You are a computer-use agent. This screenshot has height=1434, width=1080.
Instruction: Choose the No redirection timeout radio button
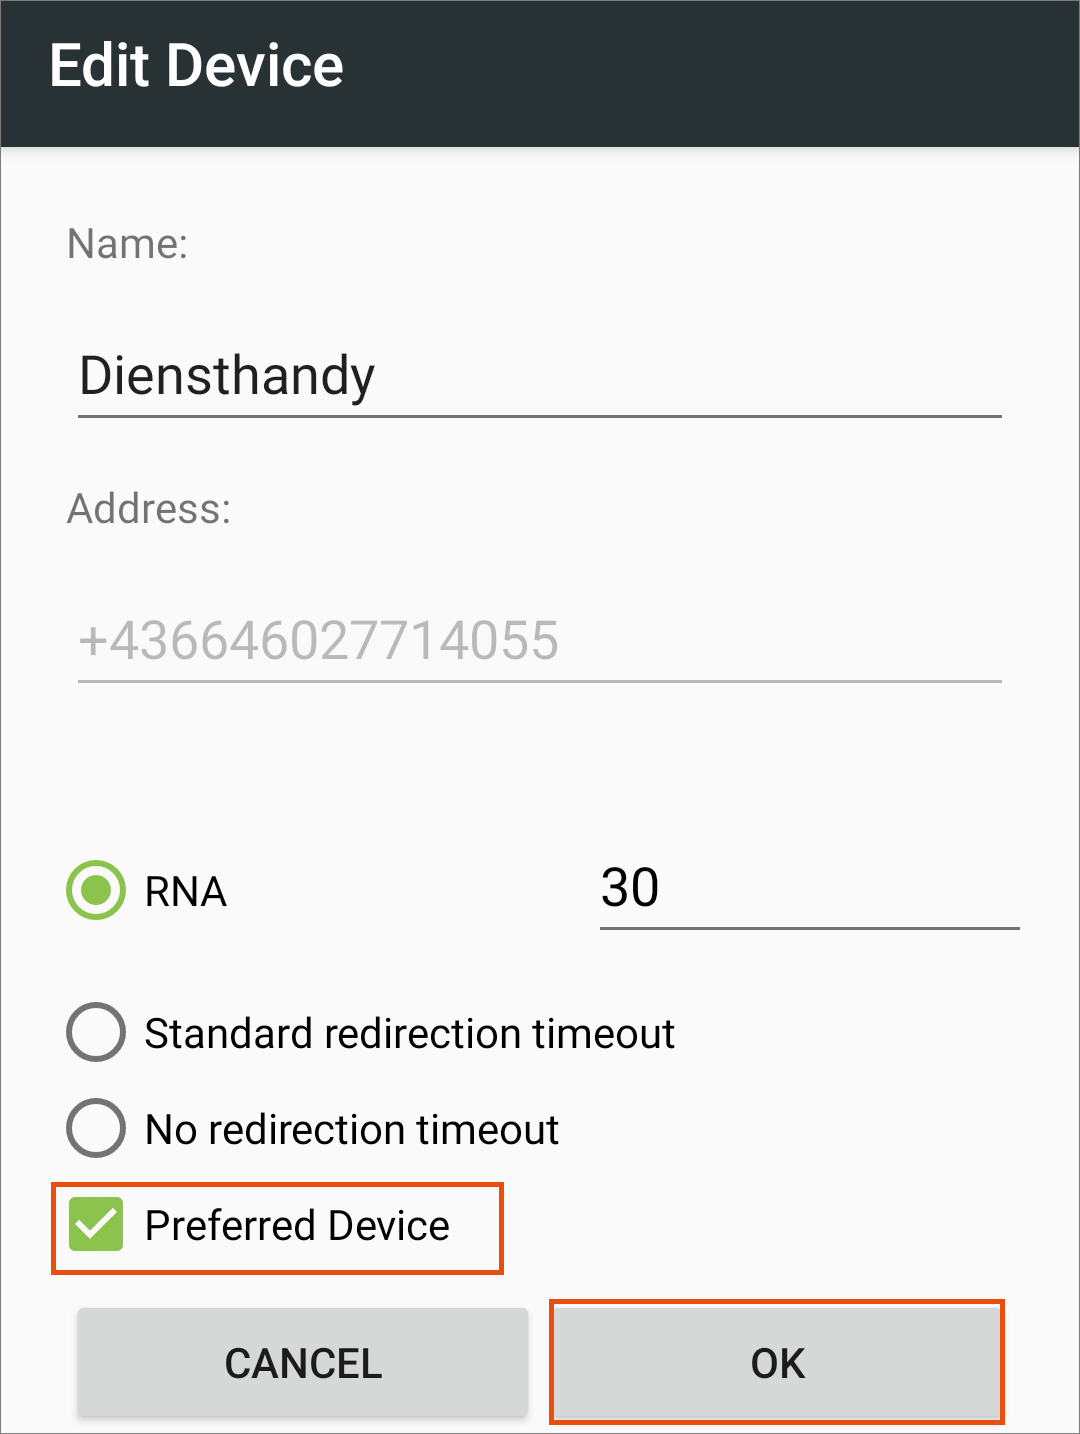(96, 1128)
